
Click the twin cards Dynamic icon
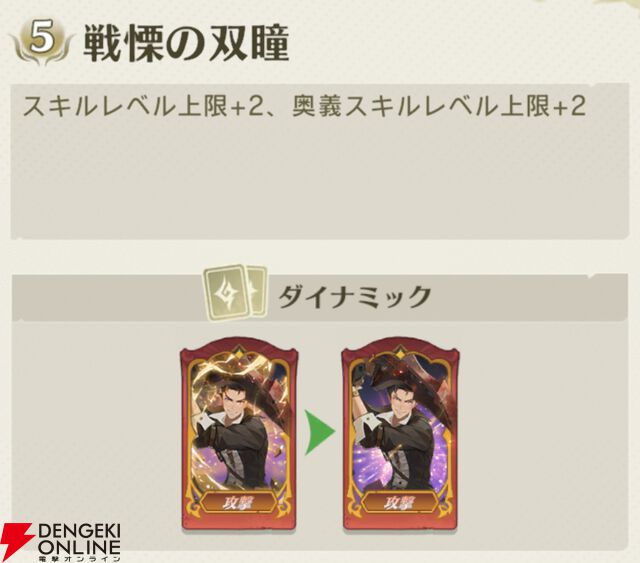point(236,293)
